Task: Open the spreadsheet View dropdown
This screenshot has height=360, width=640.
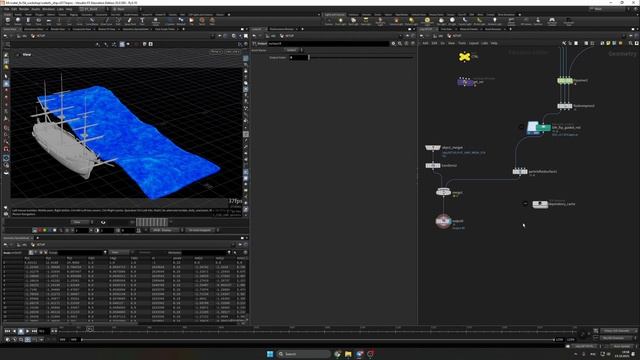Action: [120, 253]
